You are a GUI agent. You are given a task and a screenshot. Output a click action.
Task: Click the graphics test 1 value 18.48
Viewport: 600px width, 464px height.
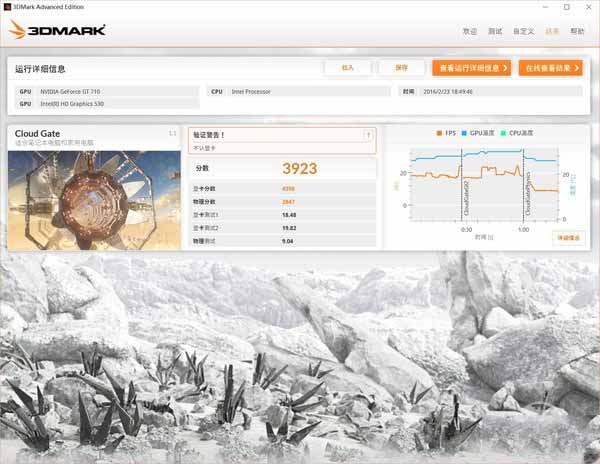pos(289,215)
